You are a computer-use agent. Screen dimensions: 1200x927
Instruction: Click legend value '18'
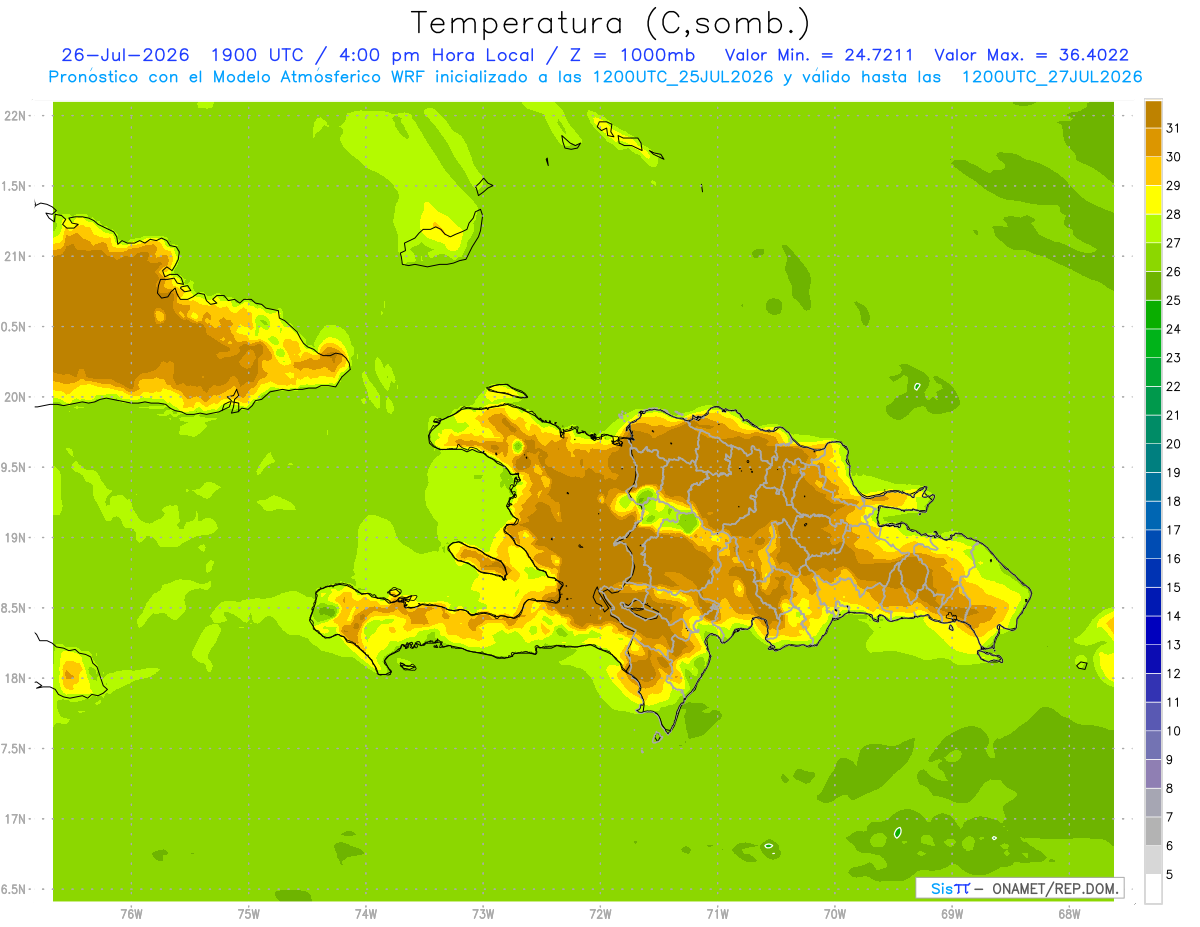[x=1173, y=501]
